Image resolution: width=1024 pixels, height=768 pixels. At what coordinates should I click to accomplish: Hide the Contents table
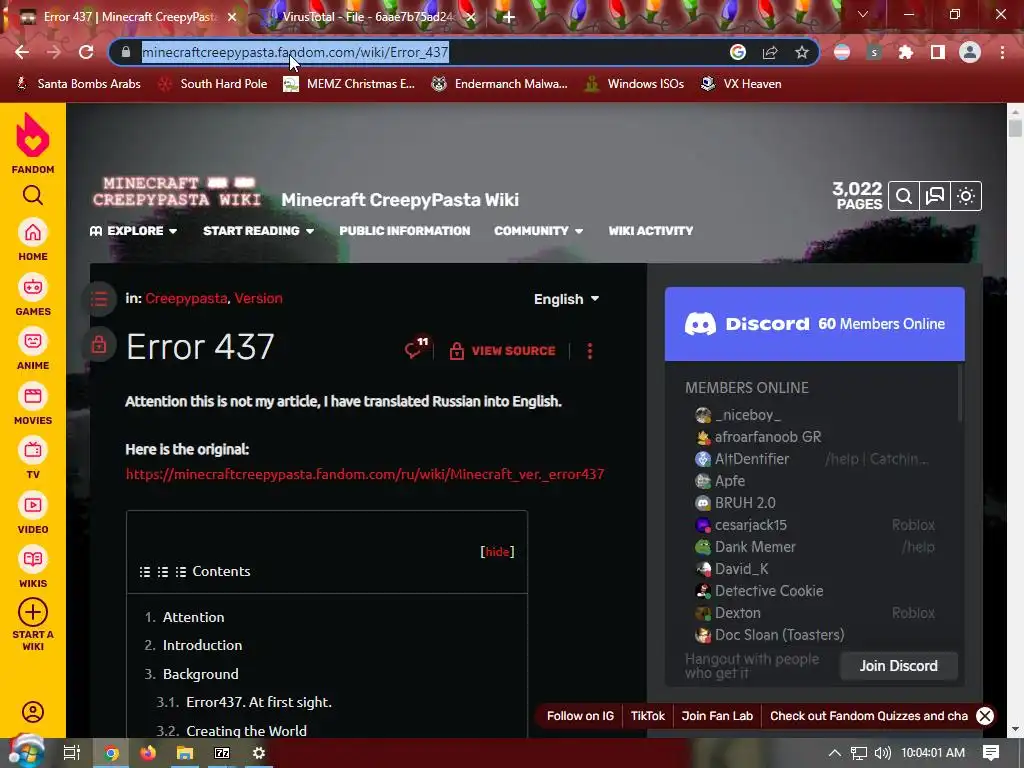tap(497, 552)
